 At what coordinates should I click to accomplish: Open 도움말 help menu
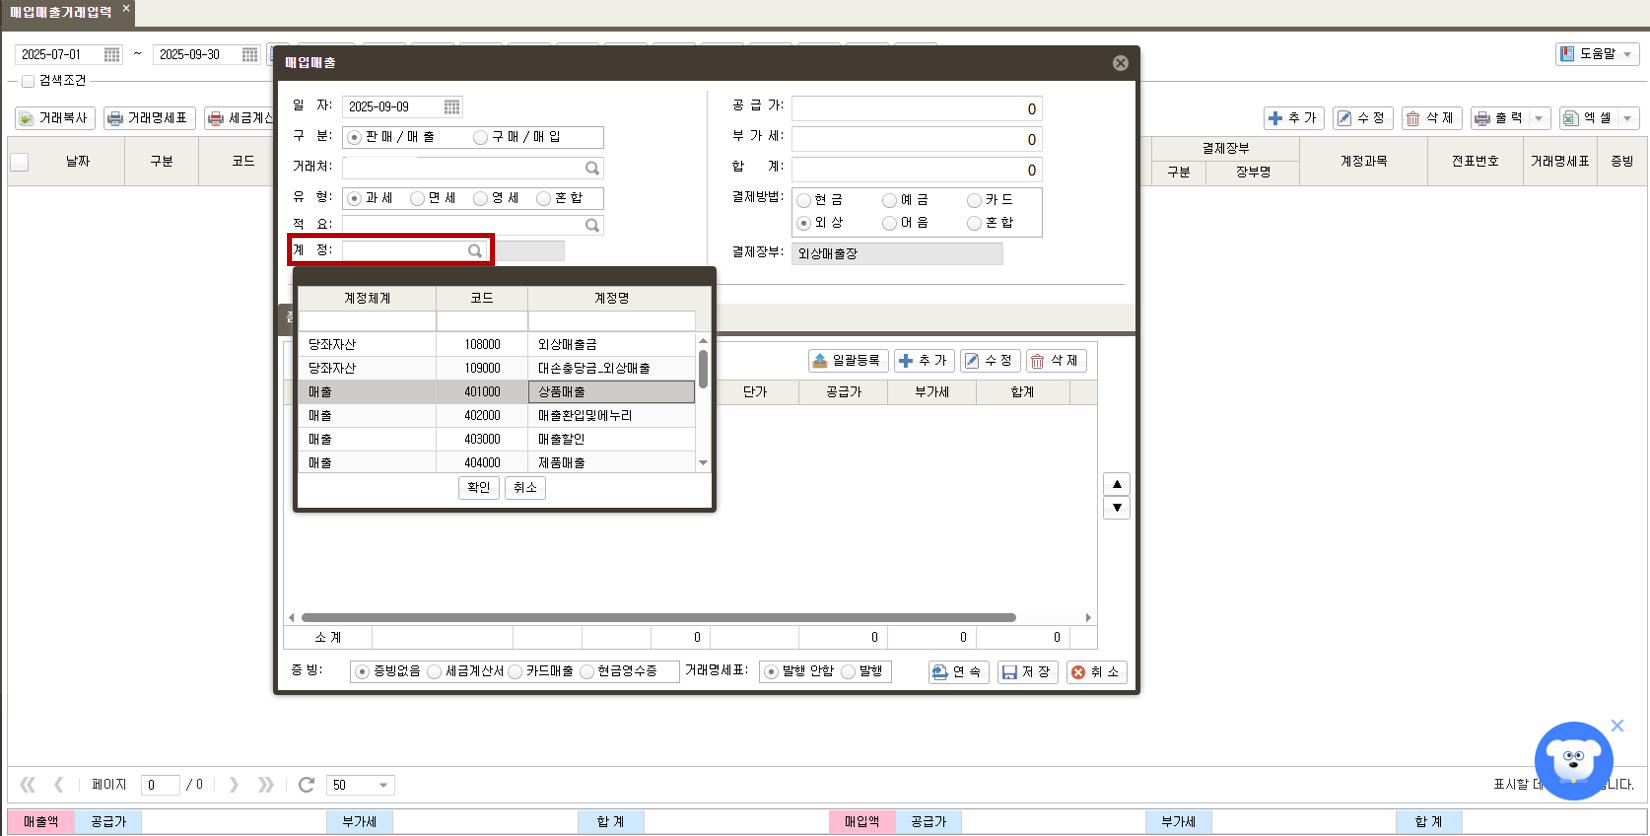1597,54
